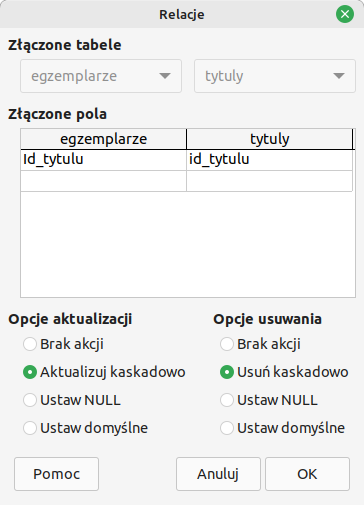This screenshot has width=364, height=505.
Task: Confirm the relation with OK
Action: pyautogui.click(x=307, y=474)
